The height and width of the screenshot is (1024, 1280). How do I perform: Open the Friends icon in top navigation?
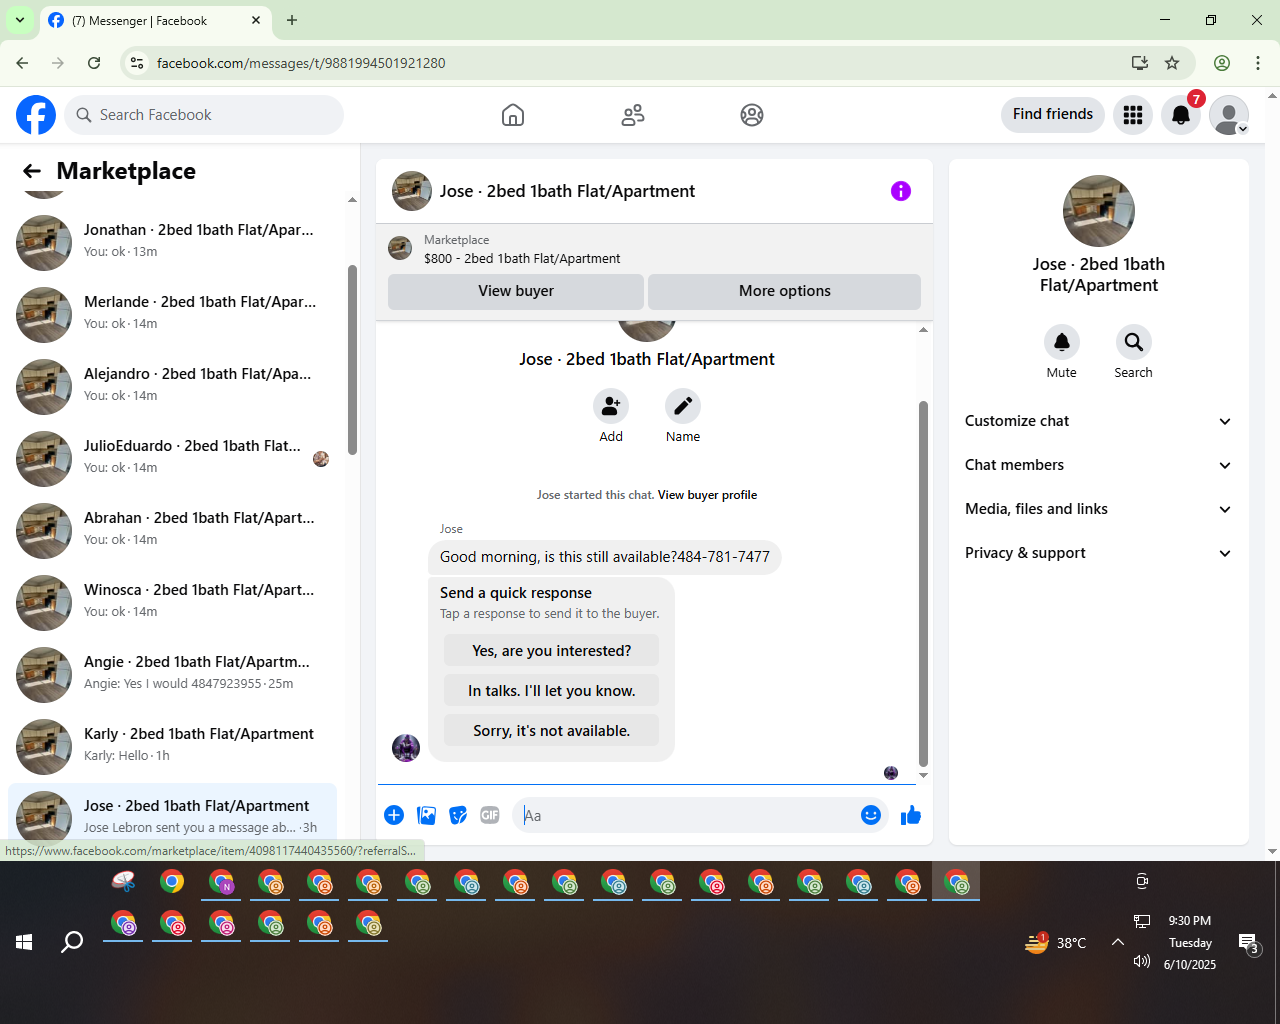tap(633, 115)
